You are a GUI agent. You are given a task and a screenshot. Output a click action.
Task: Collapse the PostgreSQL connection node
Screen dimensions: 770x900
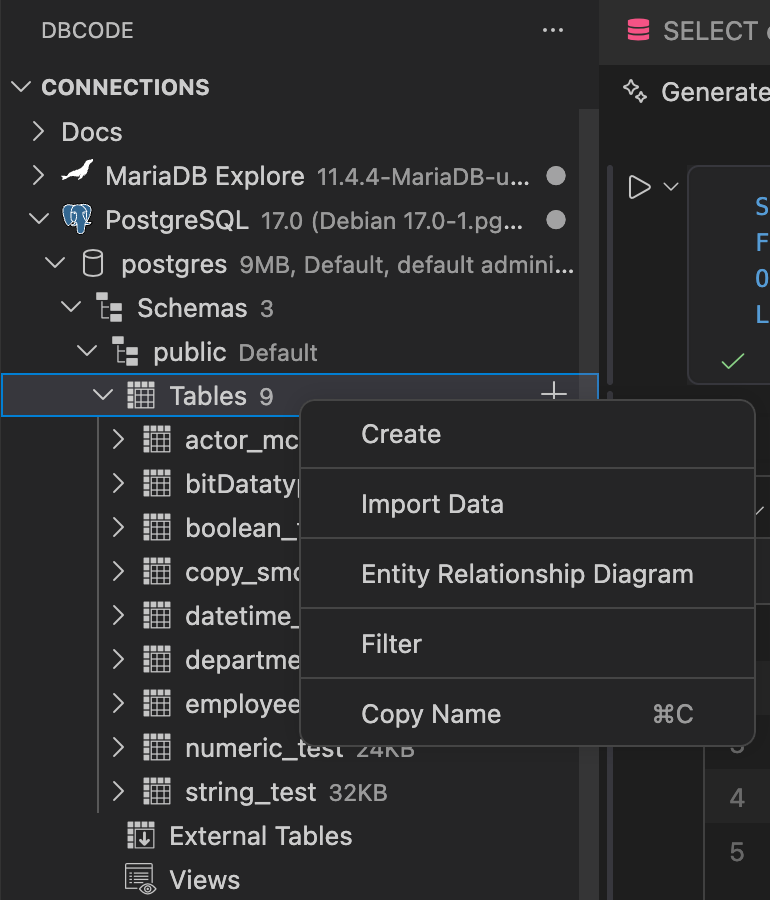[38, 219]
